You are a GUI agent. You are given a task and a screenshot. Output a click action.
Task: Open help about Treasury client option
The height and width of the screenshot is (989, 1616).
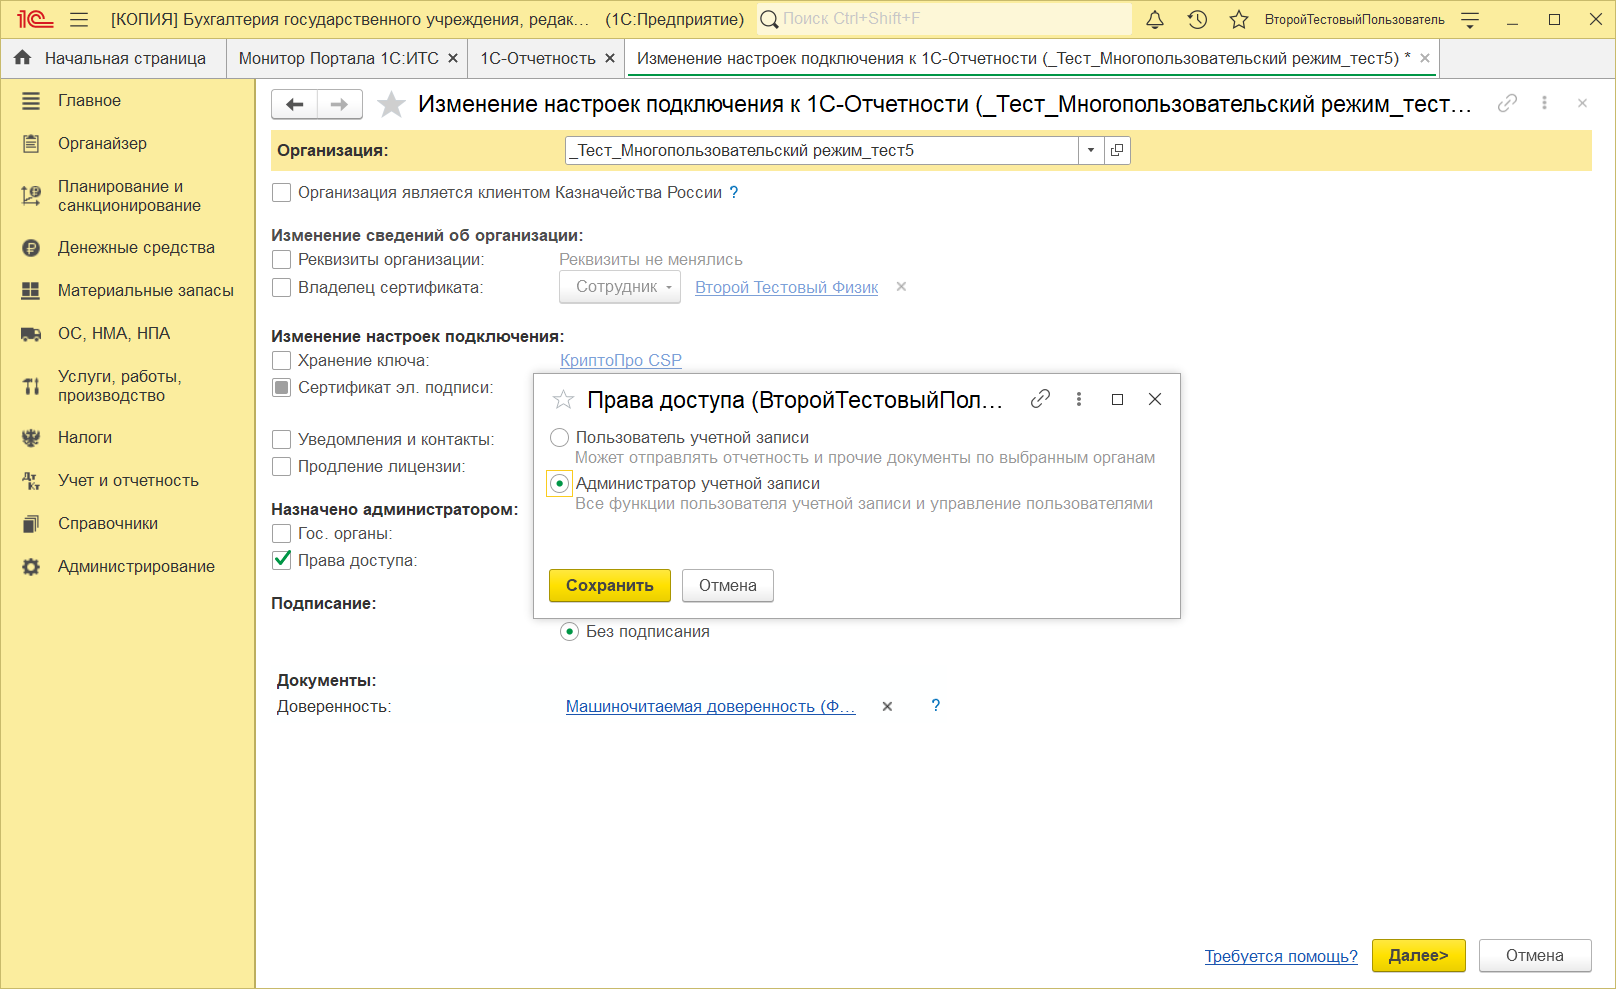point(734,192)
